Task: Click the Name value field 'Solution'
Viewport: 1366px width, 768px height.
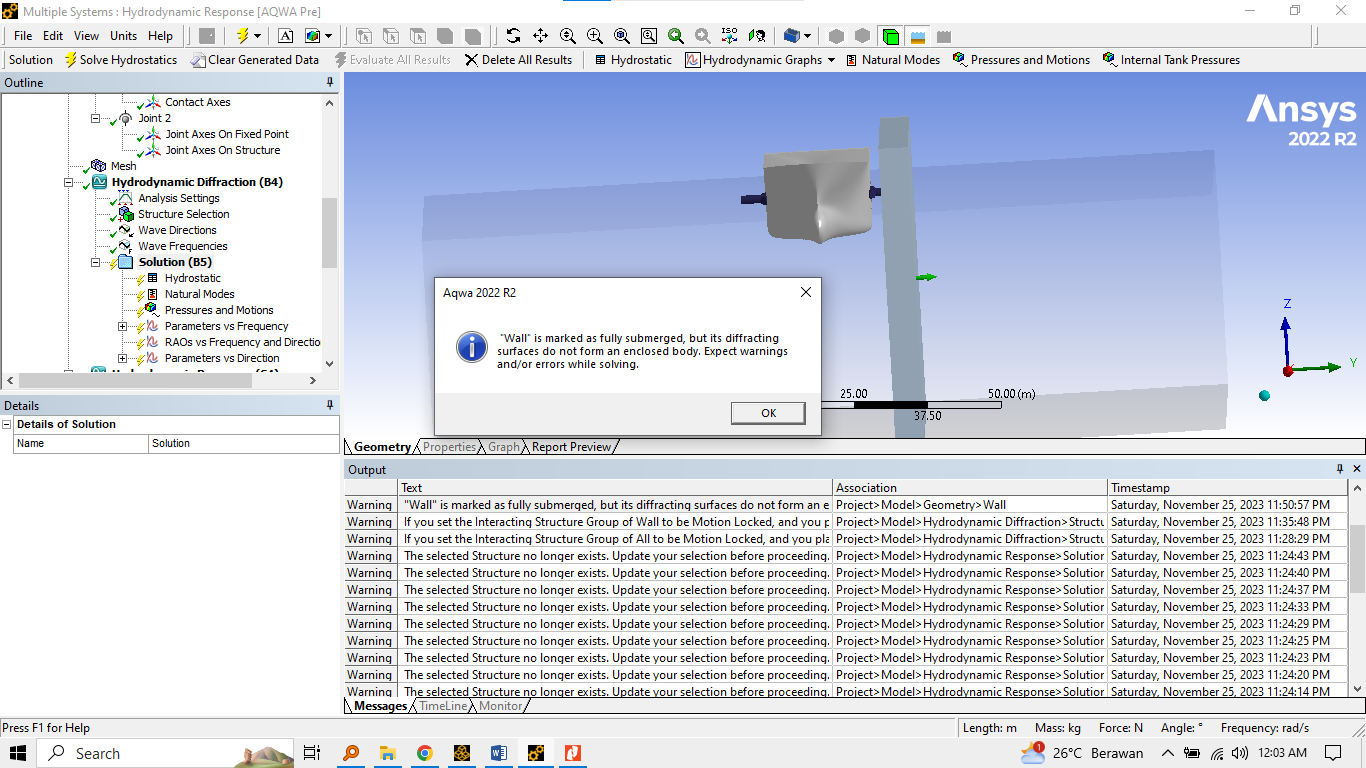Action: 244,443
